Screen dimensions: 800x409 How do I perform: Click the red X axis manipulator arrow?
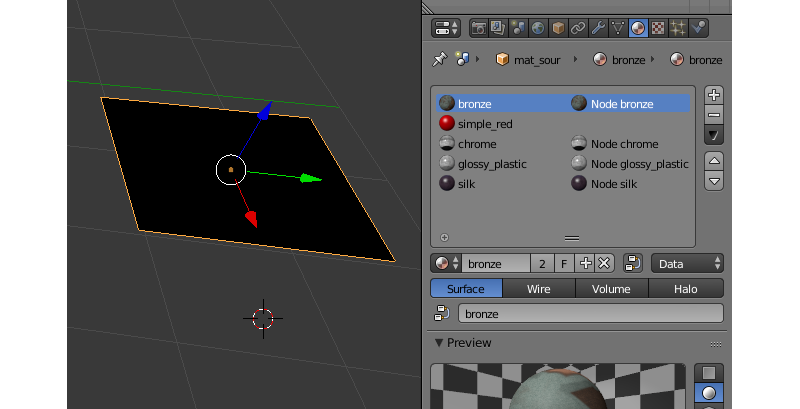coord(252,219)
